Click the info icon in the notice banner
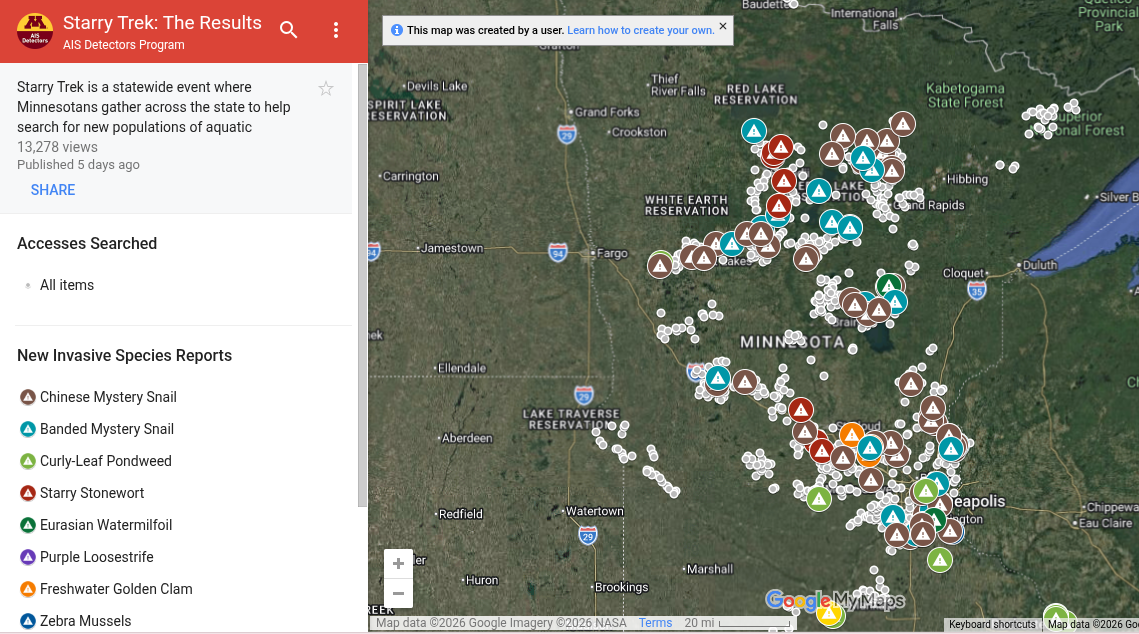 pos(397,31)
